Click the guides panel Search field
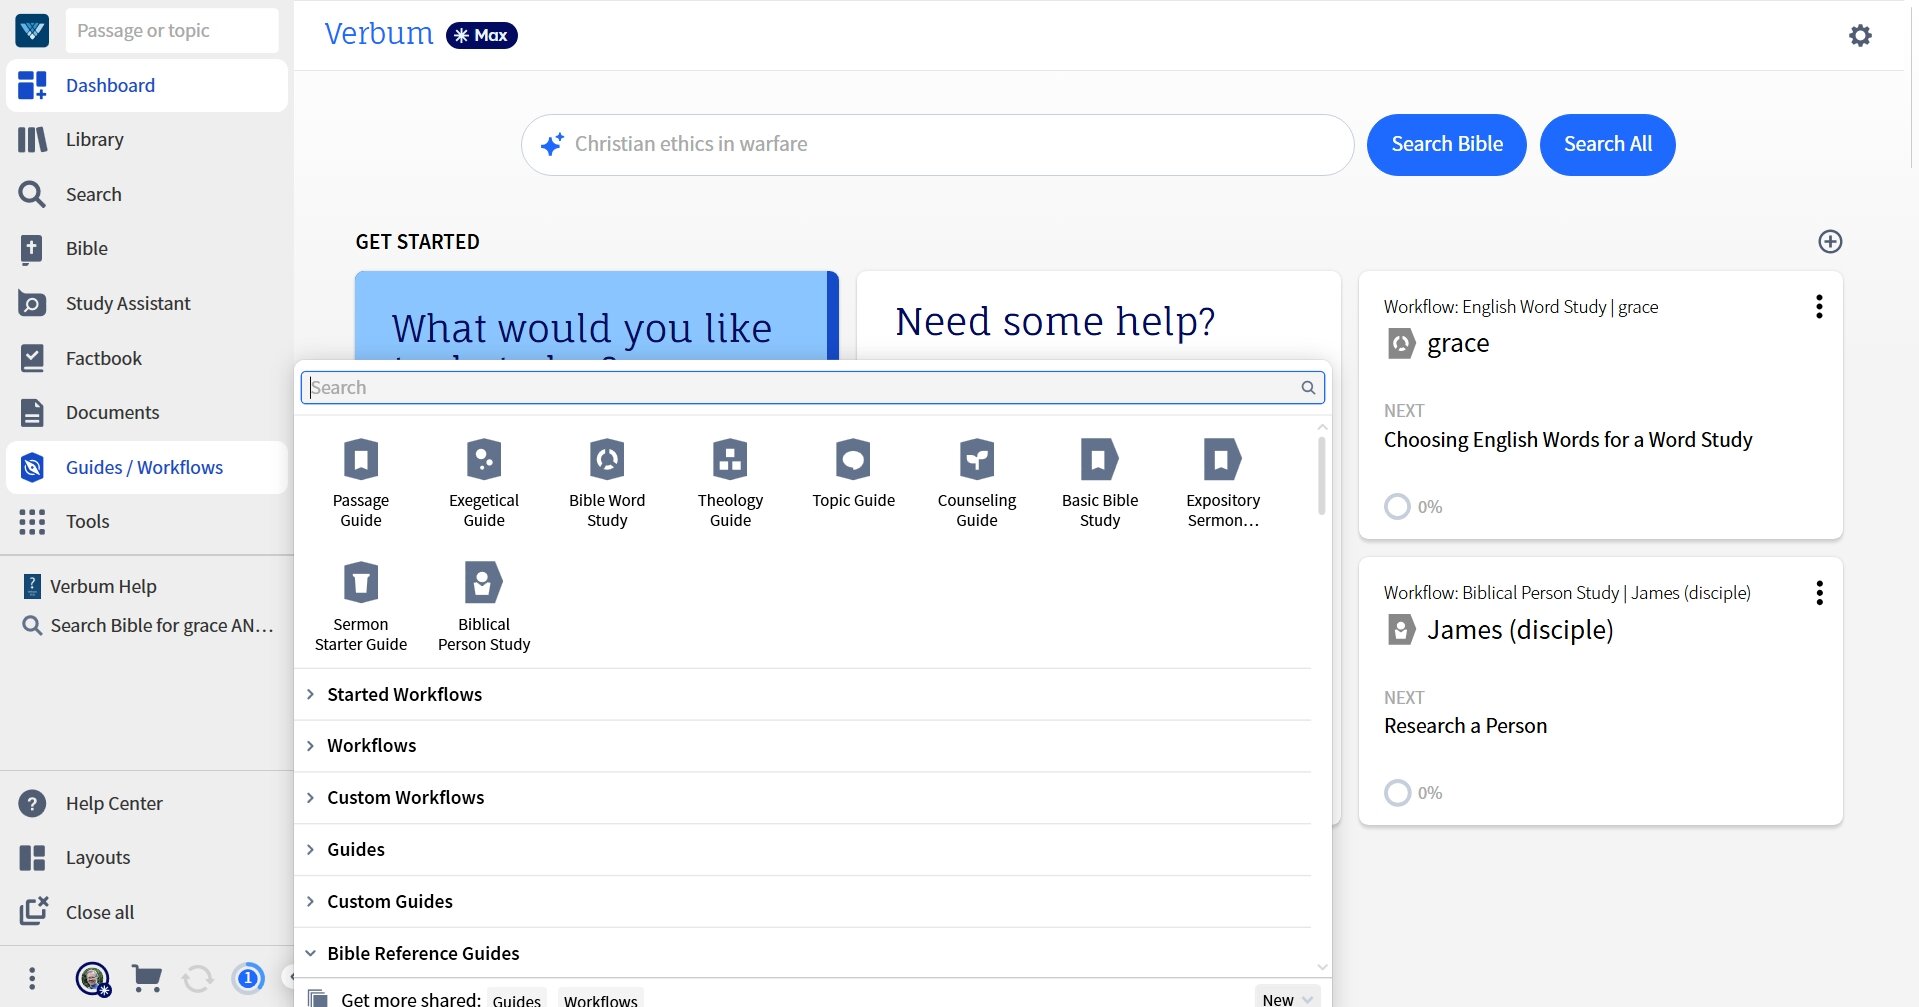Screen dimensions: 1919x1007 pos(812,388)
